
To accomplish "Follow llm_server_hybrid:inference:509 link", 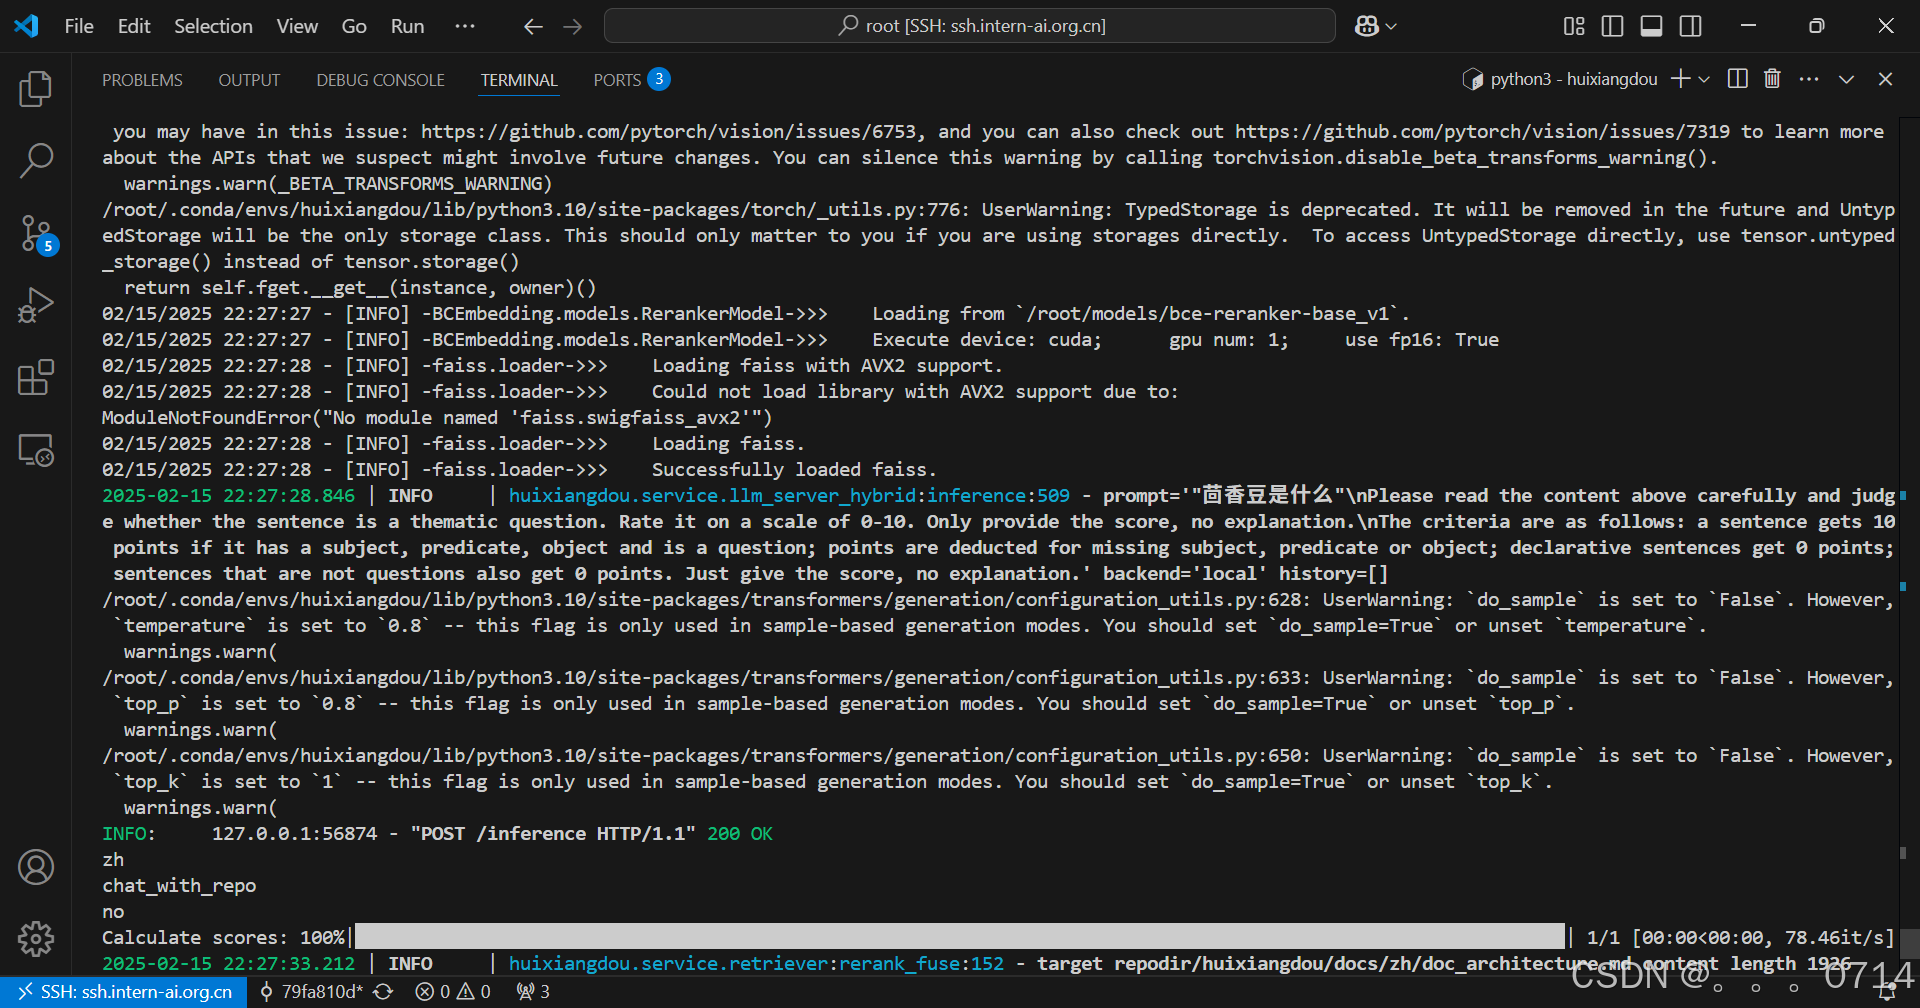I will [x=789, y=496].
